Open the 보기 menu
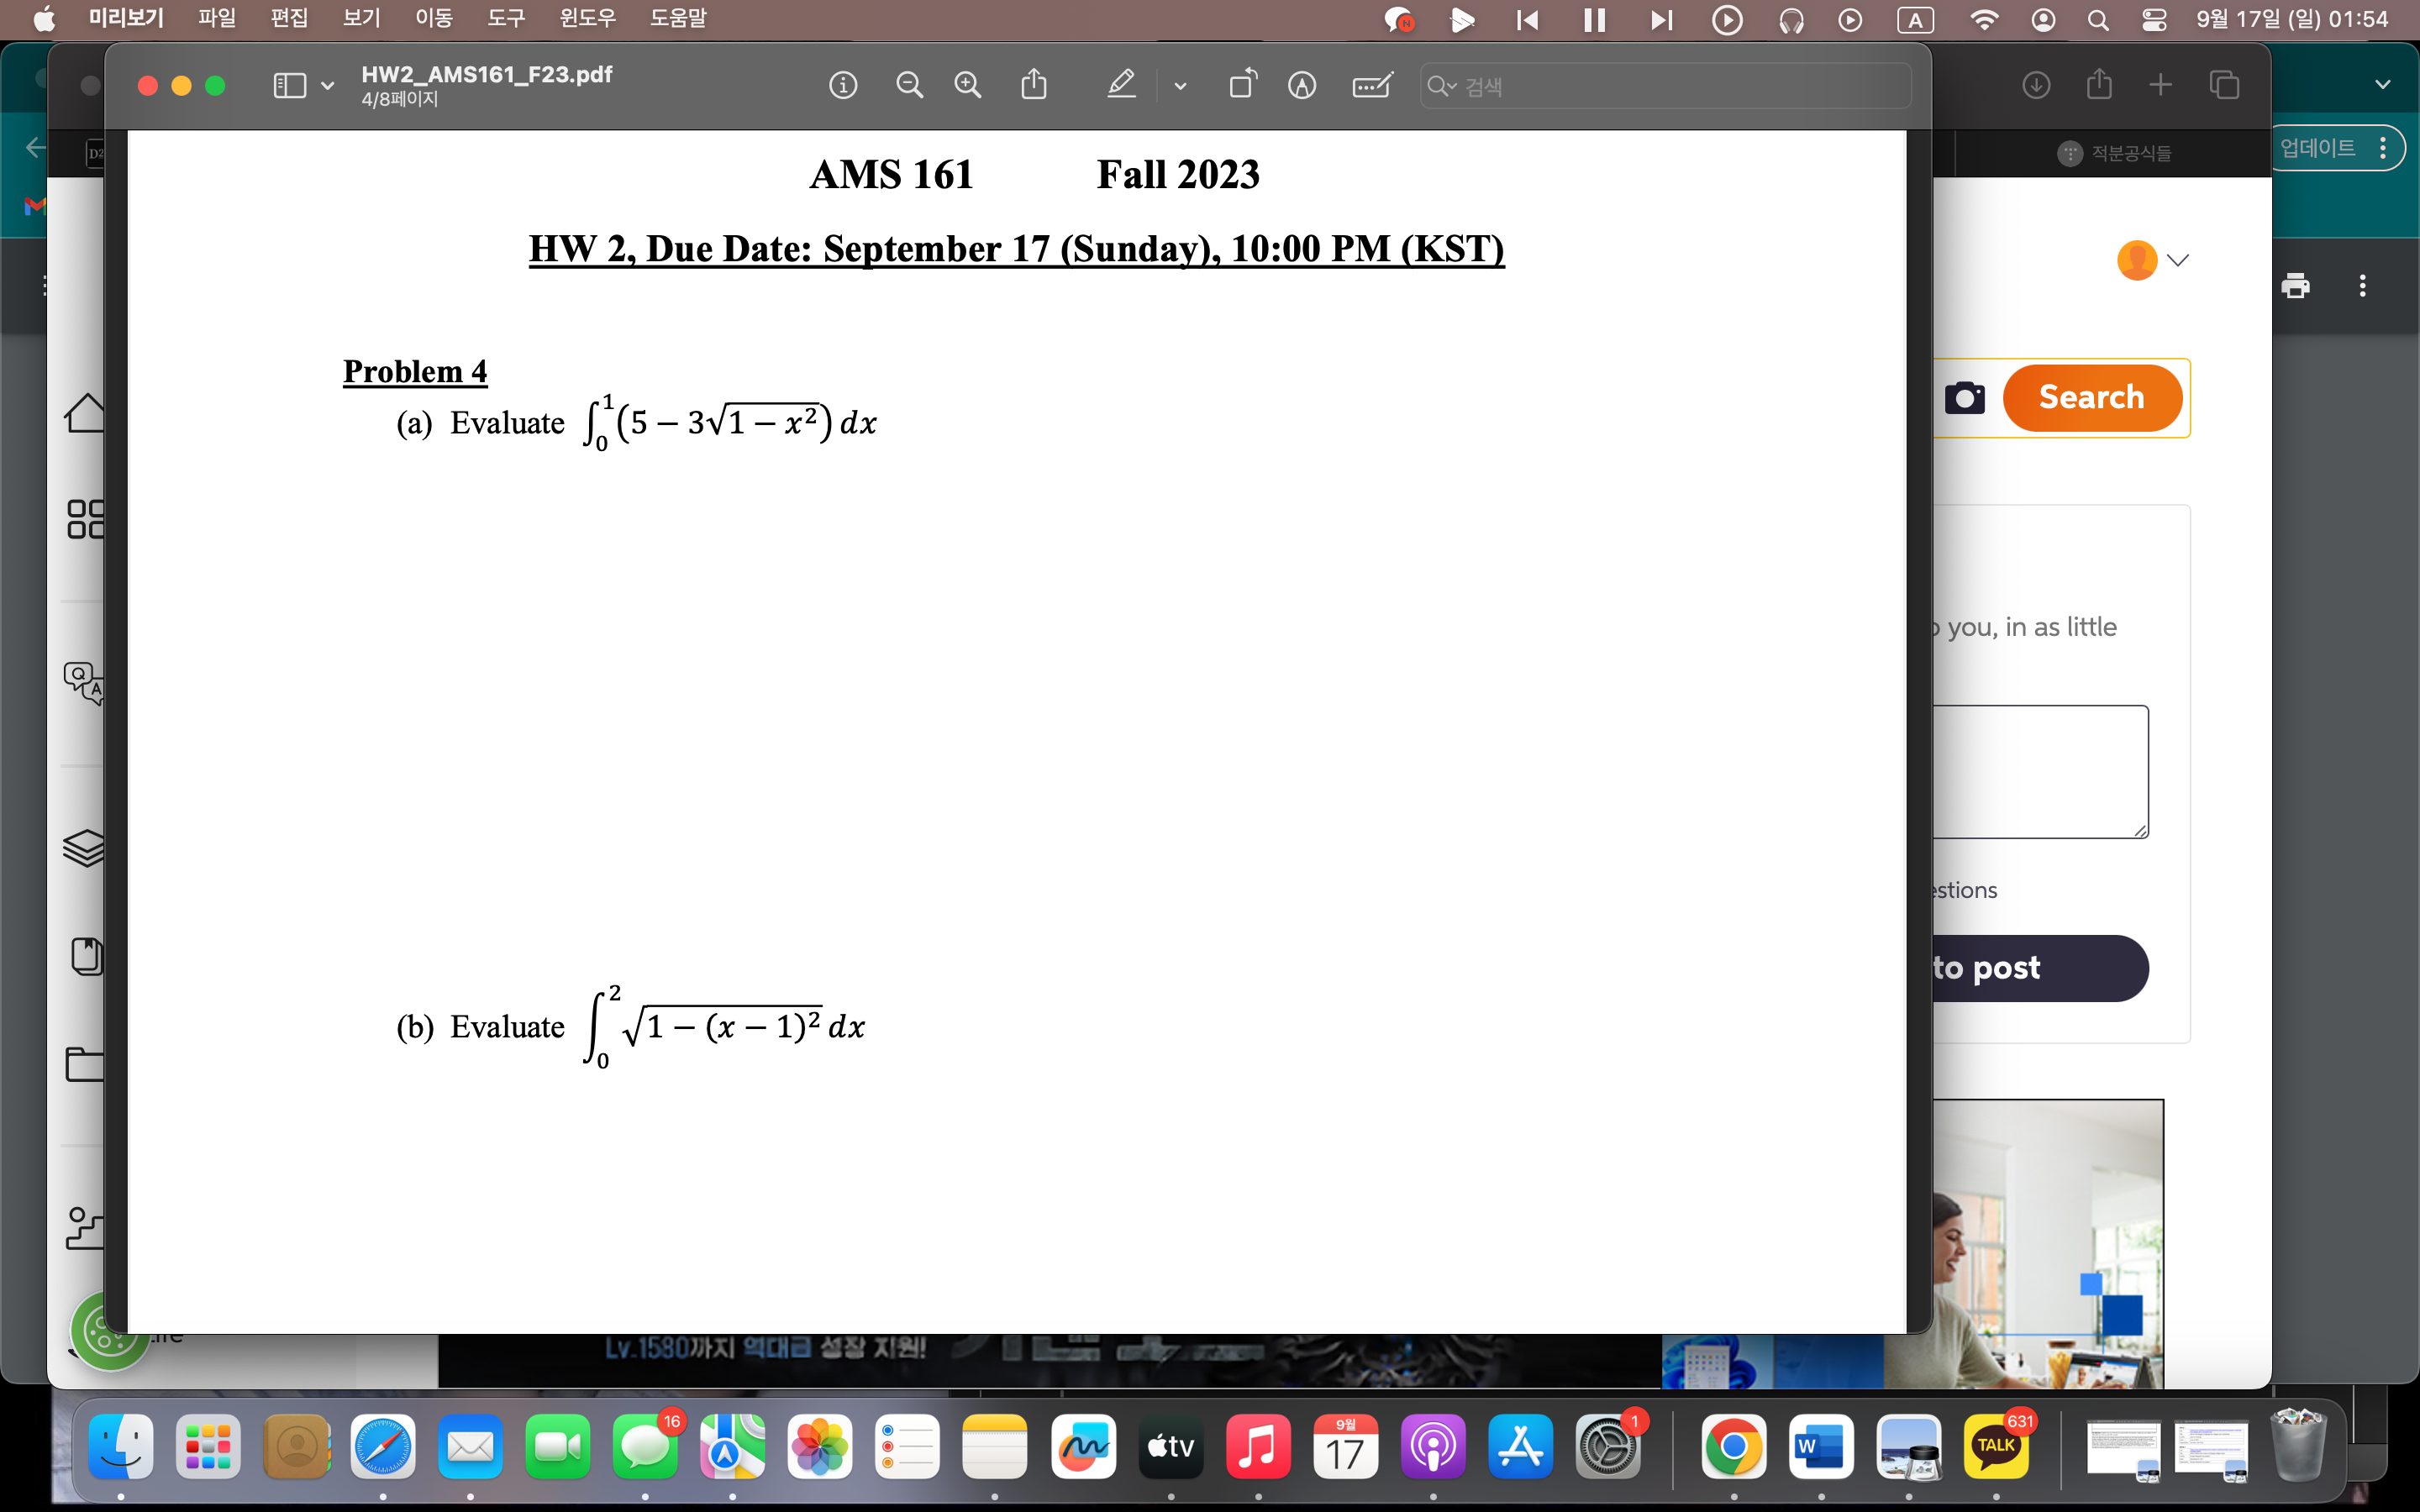Screen dimensions: 2420x1512 361,19
